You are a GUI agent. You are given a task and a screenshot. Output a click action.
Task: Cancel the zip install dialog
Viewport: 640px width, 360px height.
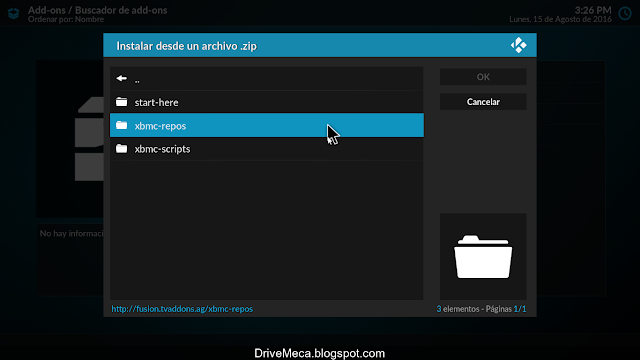483,102
